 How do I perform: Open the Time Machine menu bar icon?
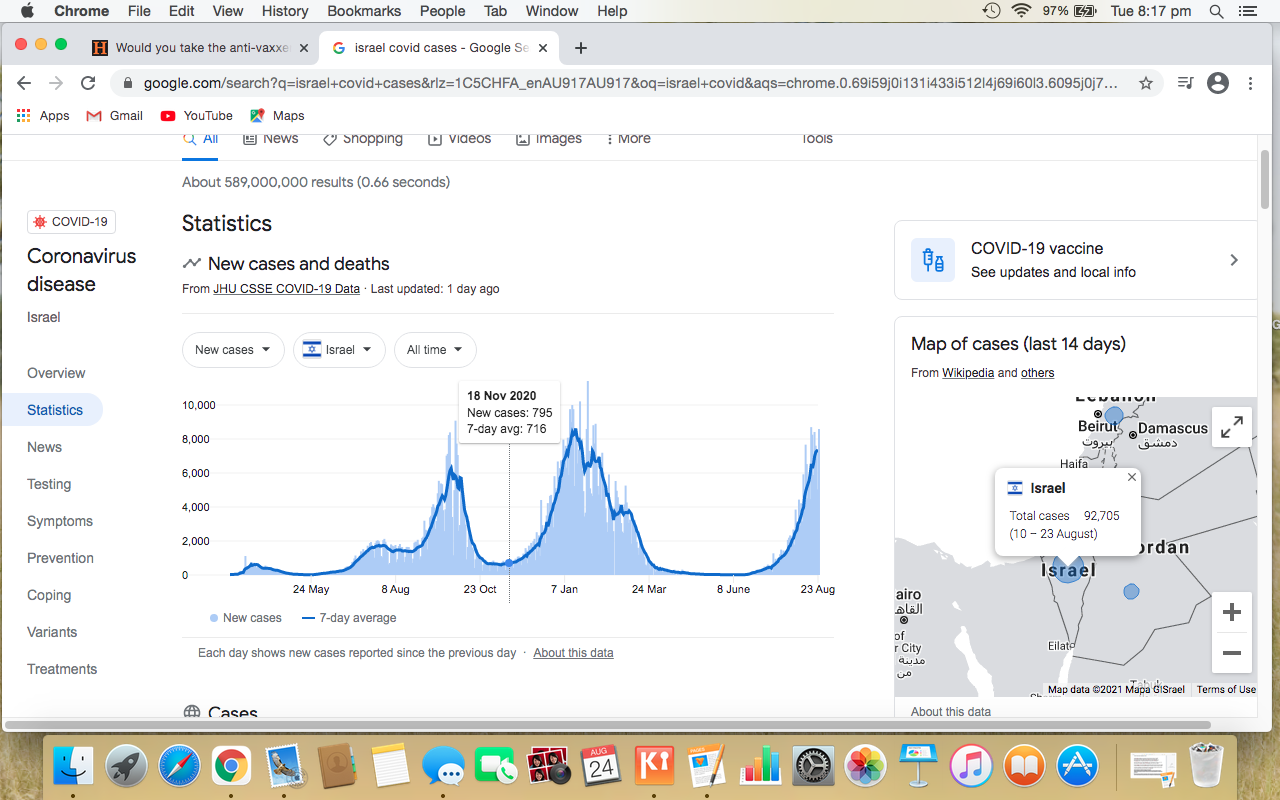click(x=991, y=12)
